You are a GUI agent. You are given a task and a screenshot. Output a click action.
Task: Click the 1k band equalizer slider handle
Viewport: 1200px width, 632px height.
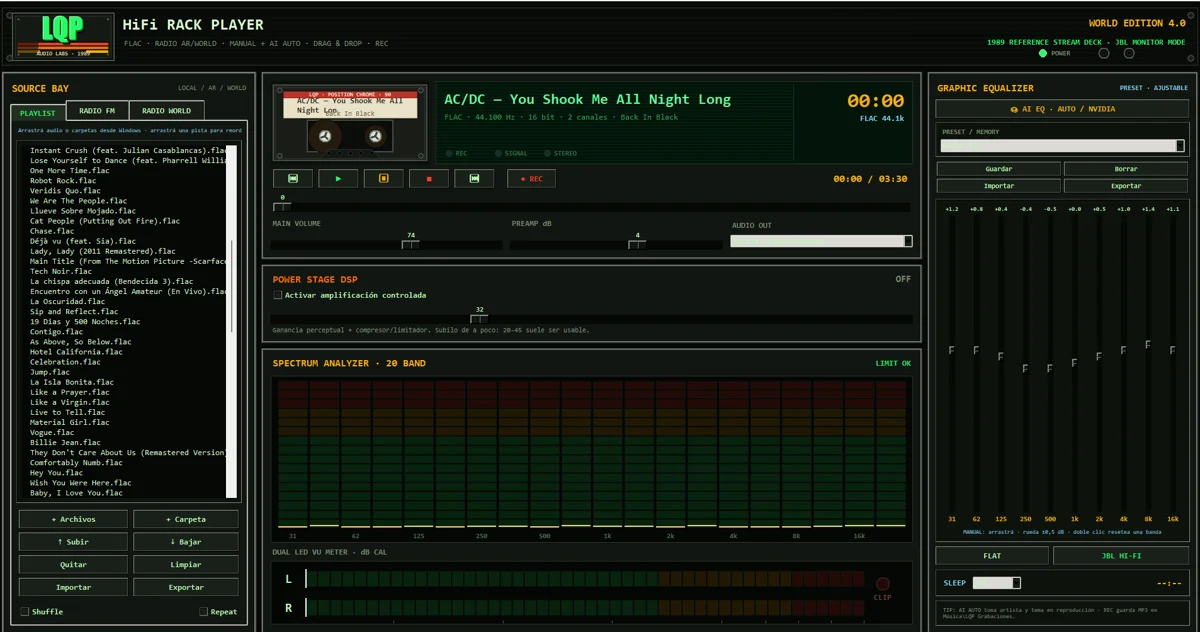tap(1074, 363)
